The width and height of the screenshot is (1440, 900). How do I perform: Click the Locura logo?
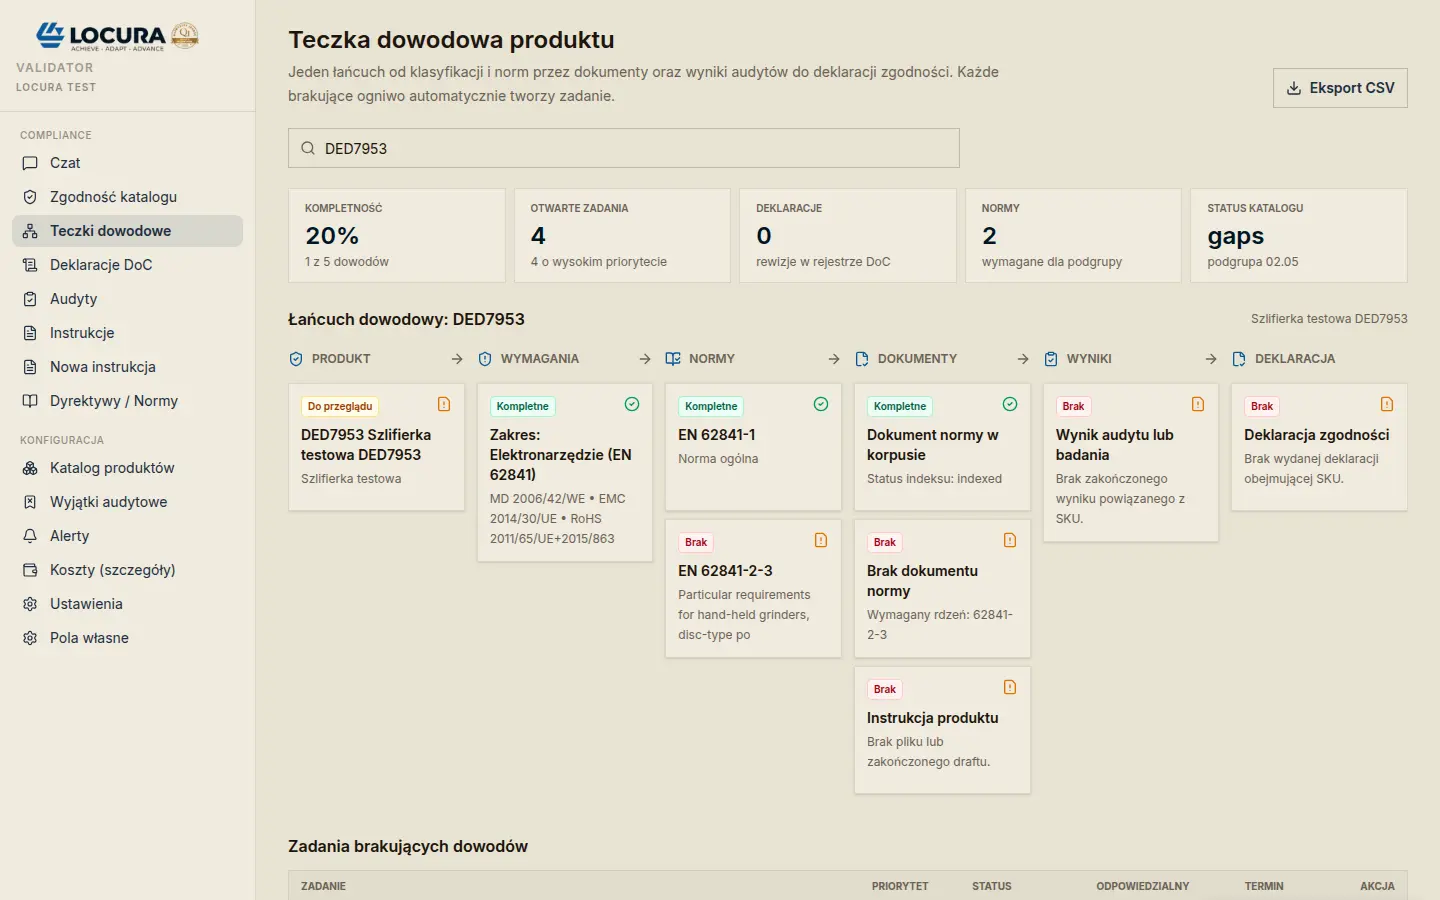point(117,36)
